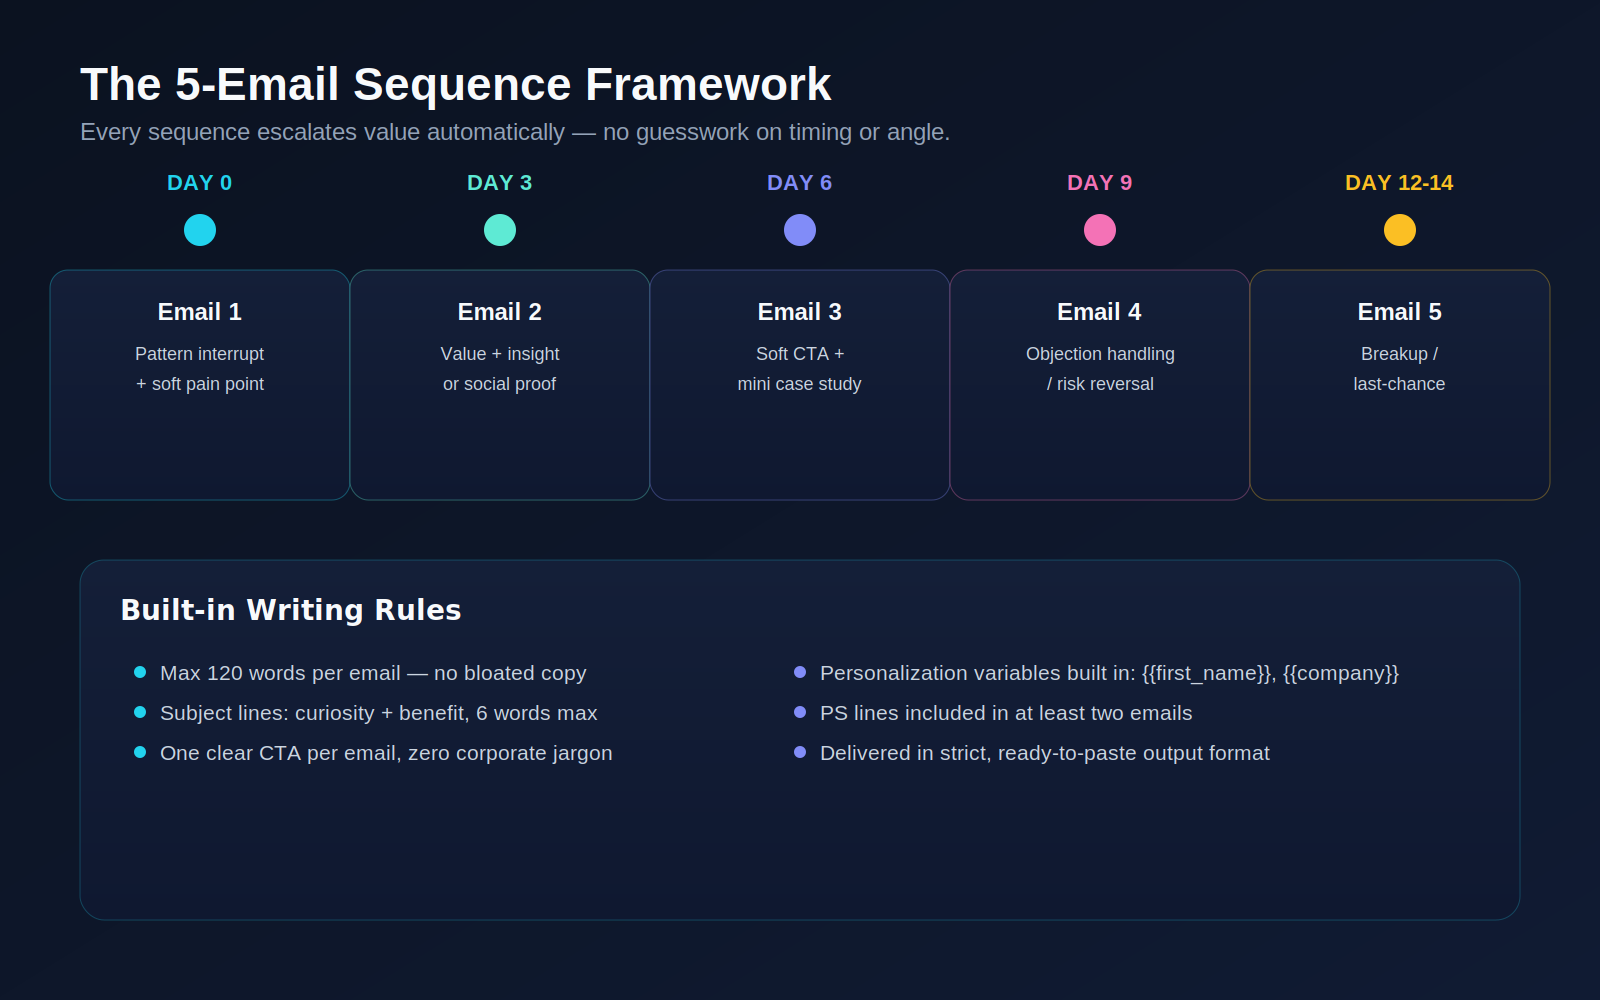The width and height of the screenshot is (1600, 1000).
Task: Click the bullet beside 'One clear CTA'
Action: tap(140, 752)
